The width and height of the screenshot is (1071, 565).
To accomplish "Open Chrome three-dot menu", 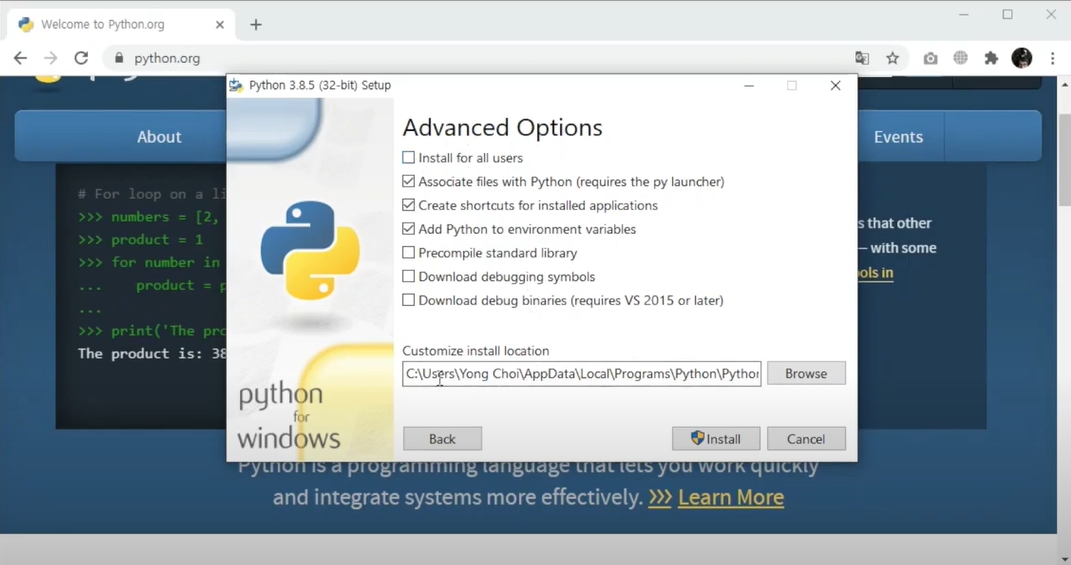I will point(1053,58).
